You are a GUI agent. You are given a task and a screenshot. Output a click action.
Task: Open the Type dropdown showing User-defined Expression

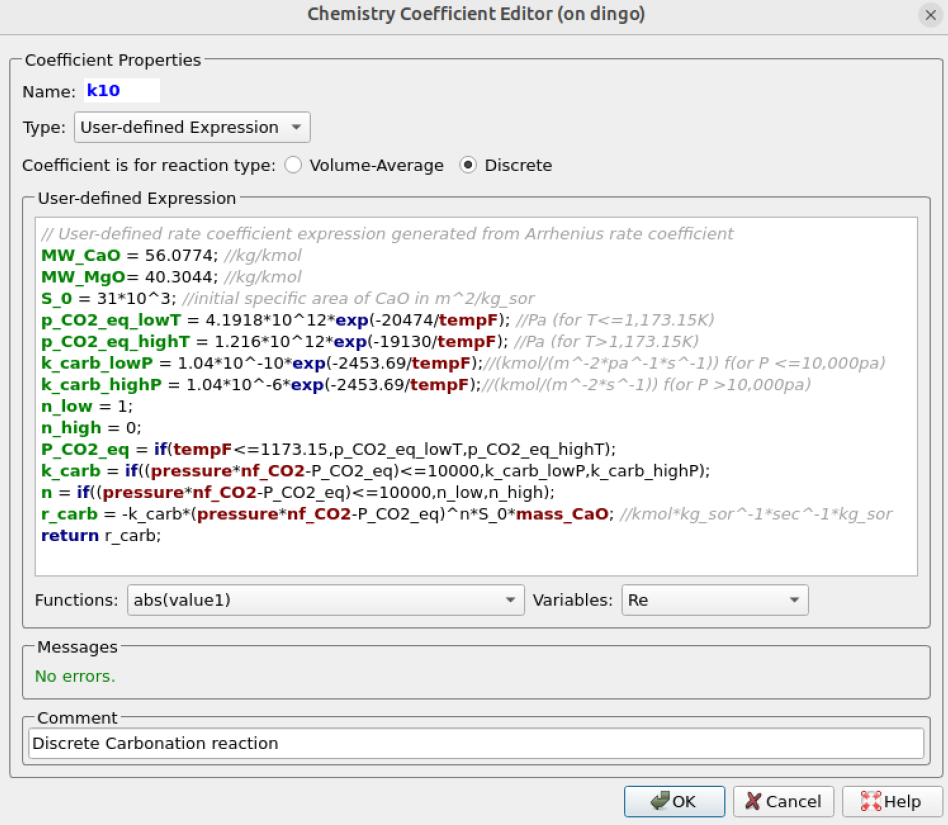tap(192, 128)
